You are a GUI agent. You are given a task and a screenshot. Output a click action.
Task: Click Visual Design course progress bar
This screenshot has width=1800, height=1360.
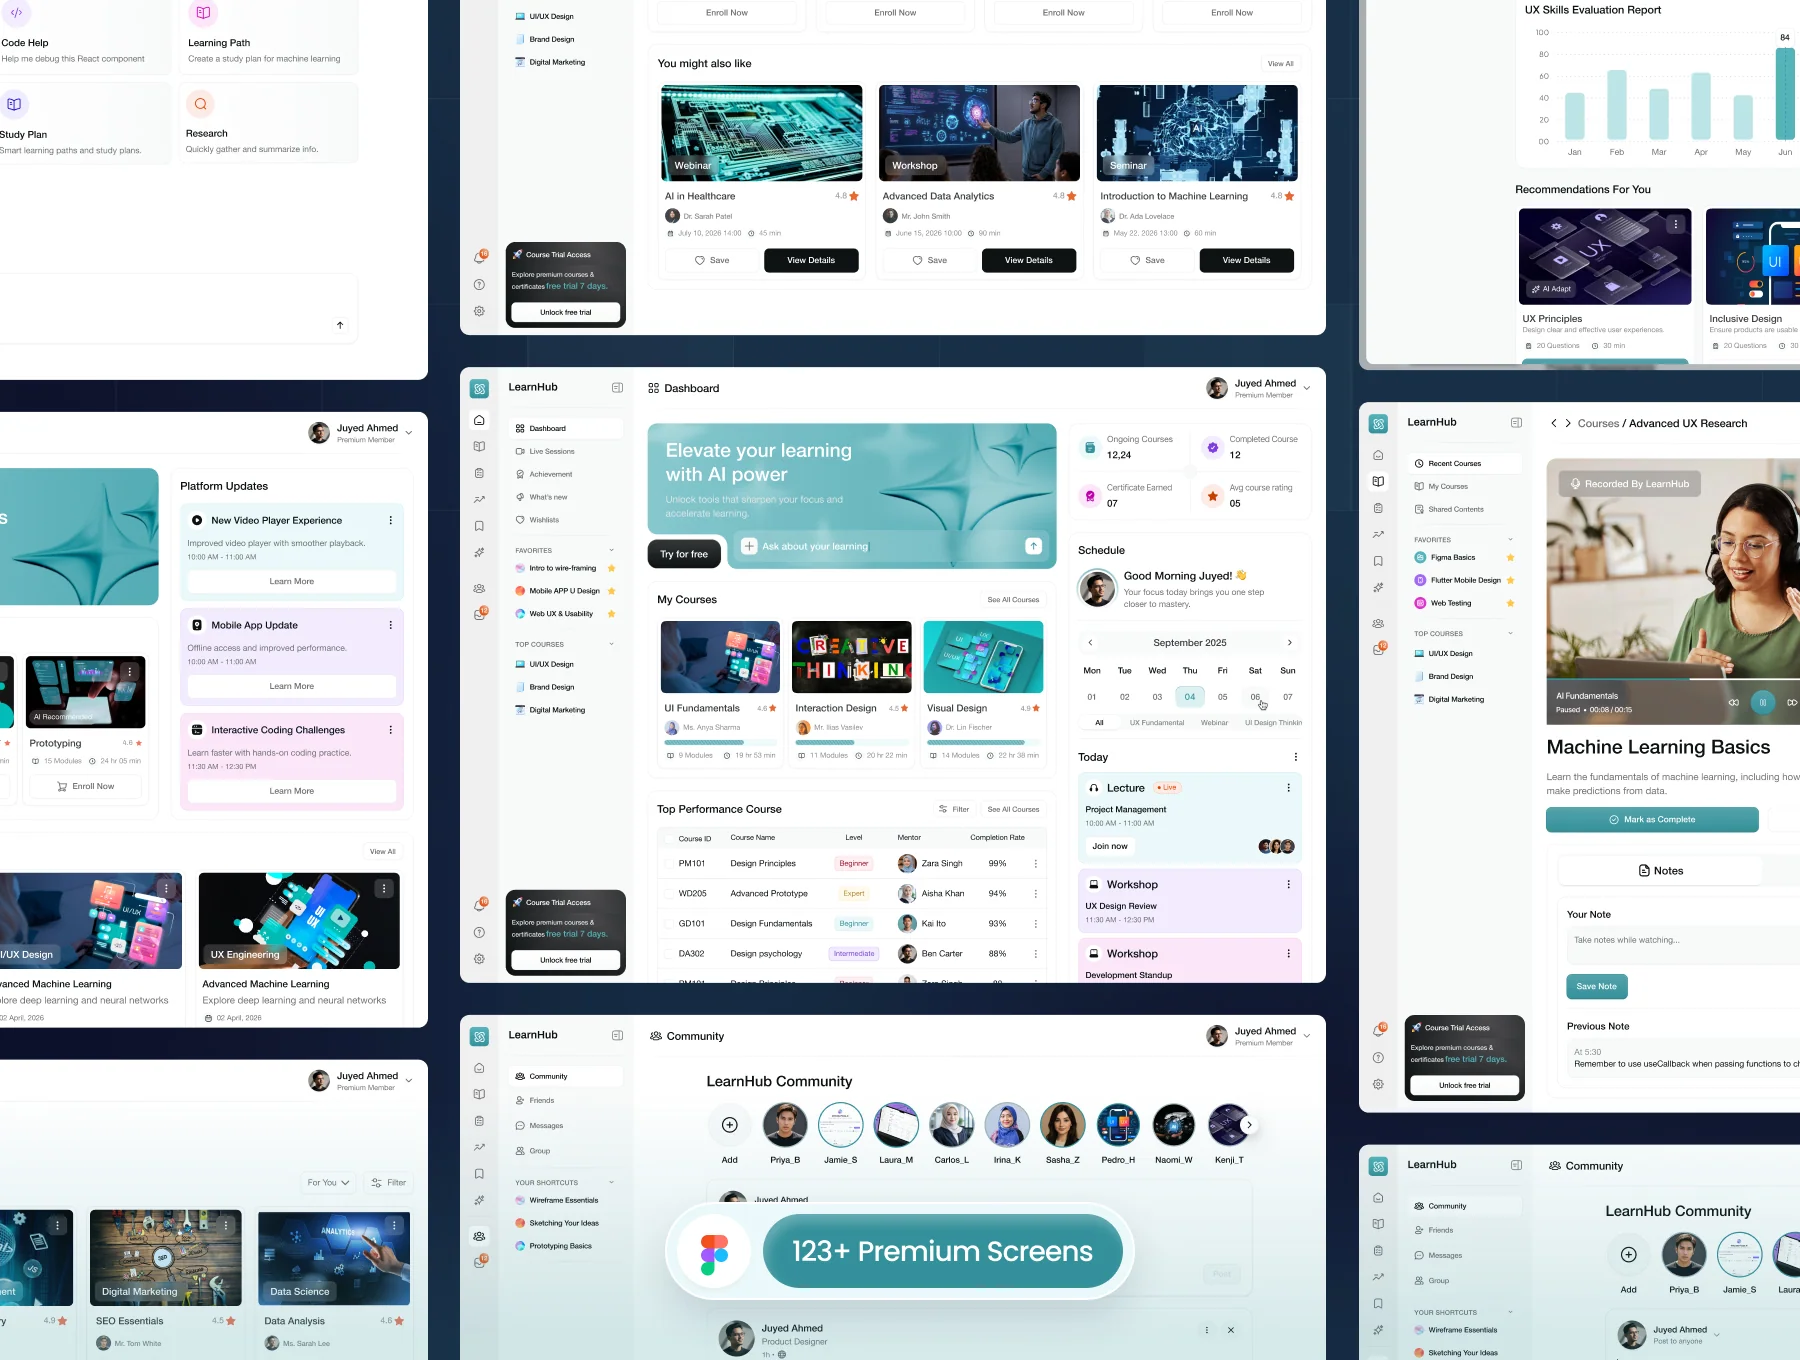982,743
